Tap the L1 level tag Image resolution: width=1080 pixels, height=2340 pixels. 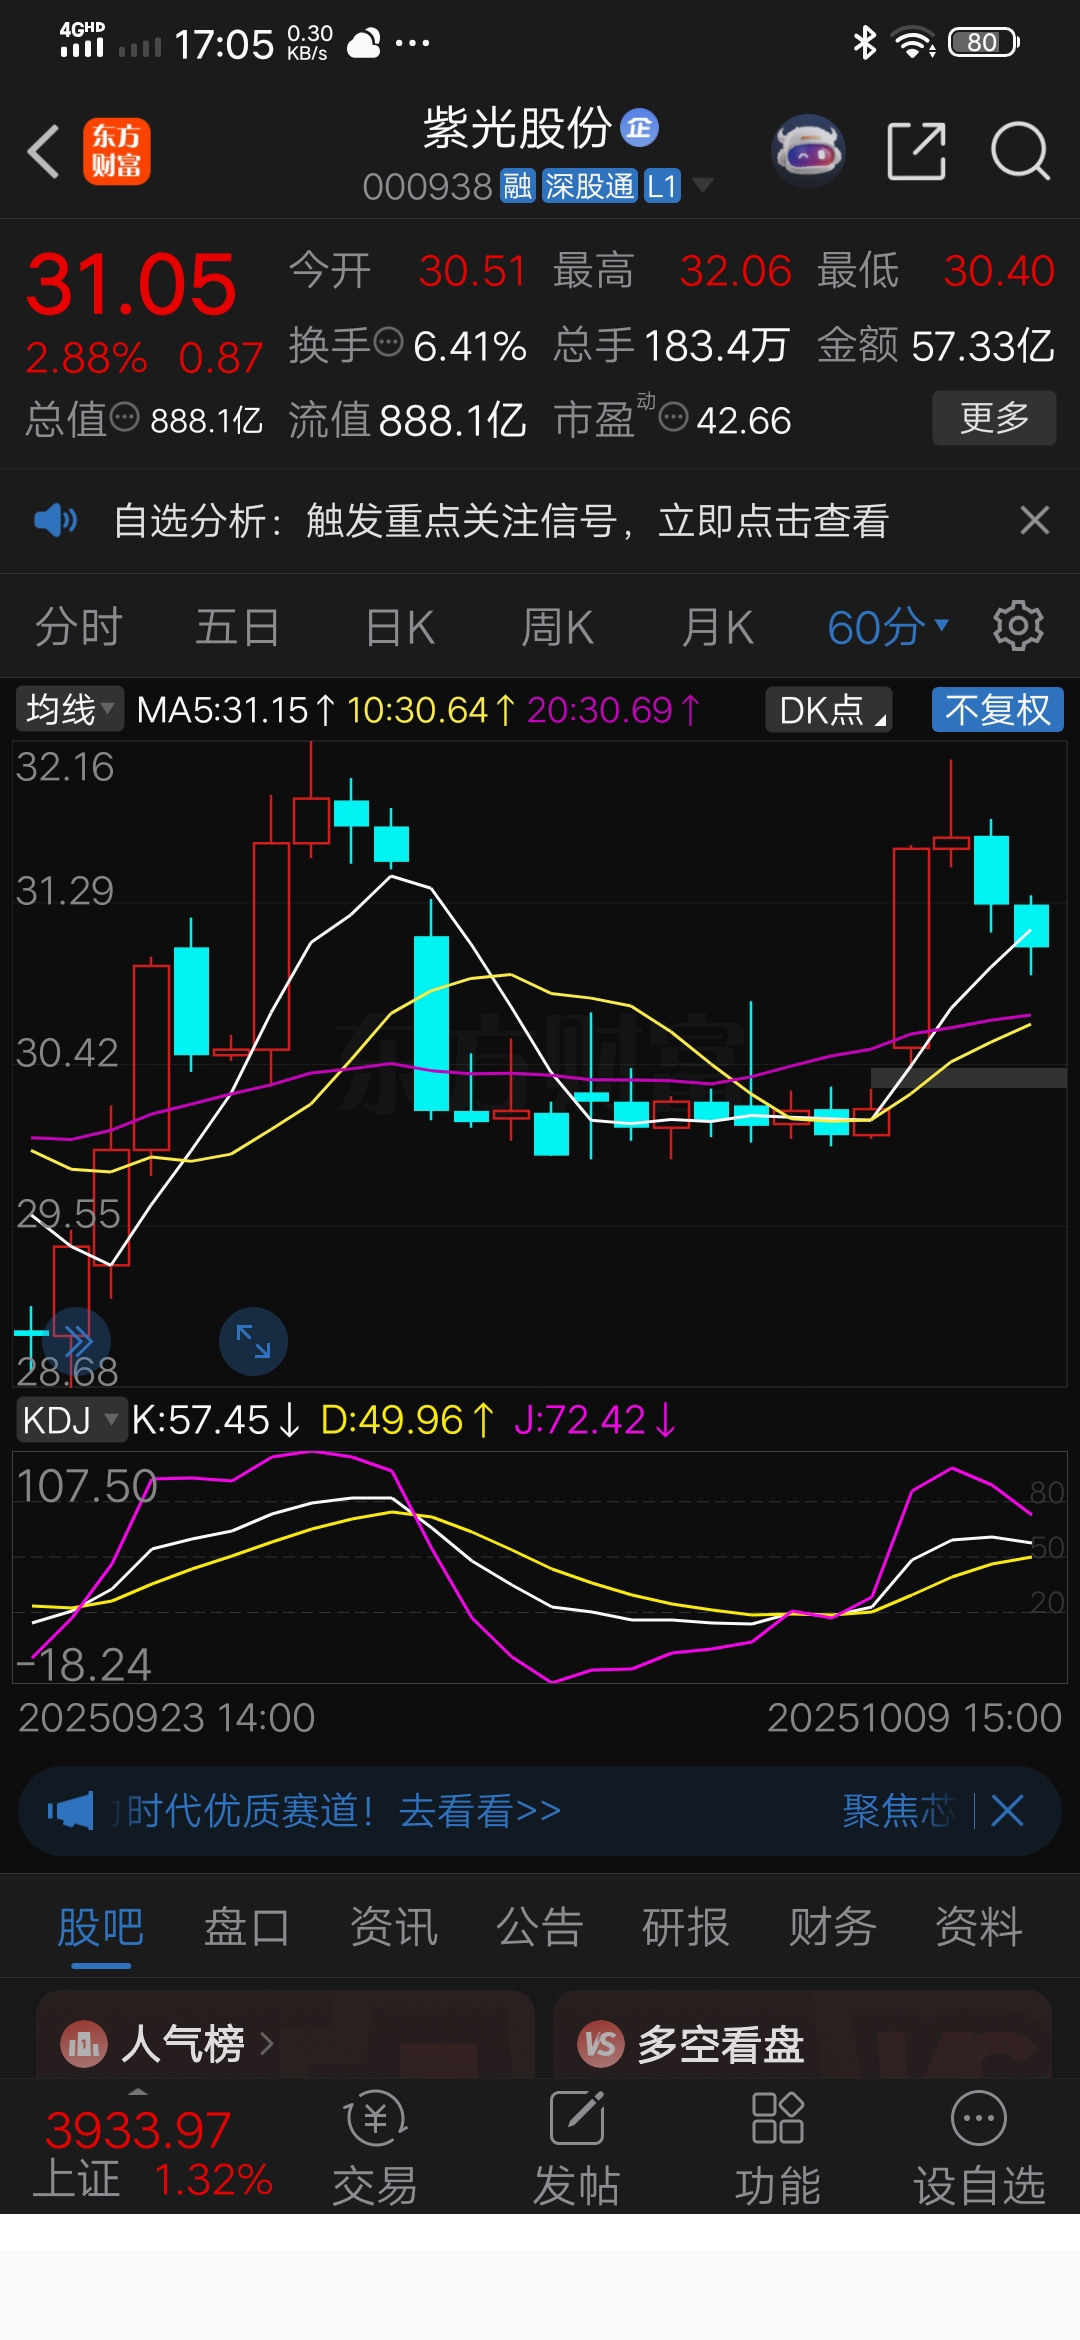click(662, 186)
